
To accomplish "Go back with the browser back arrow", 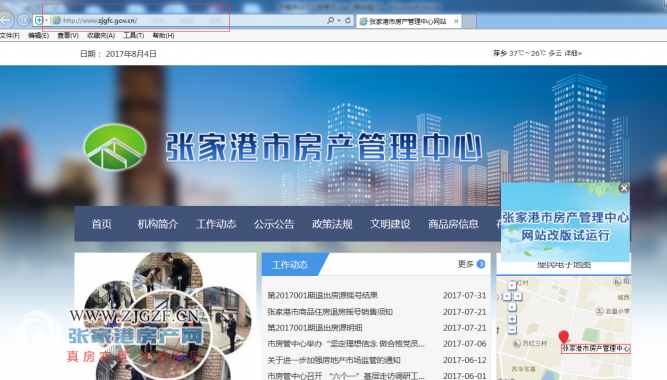I will coord(6,20).
